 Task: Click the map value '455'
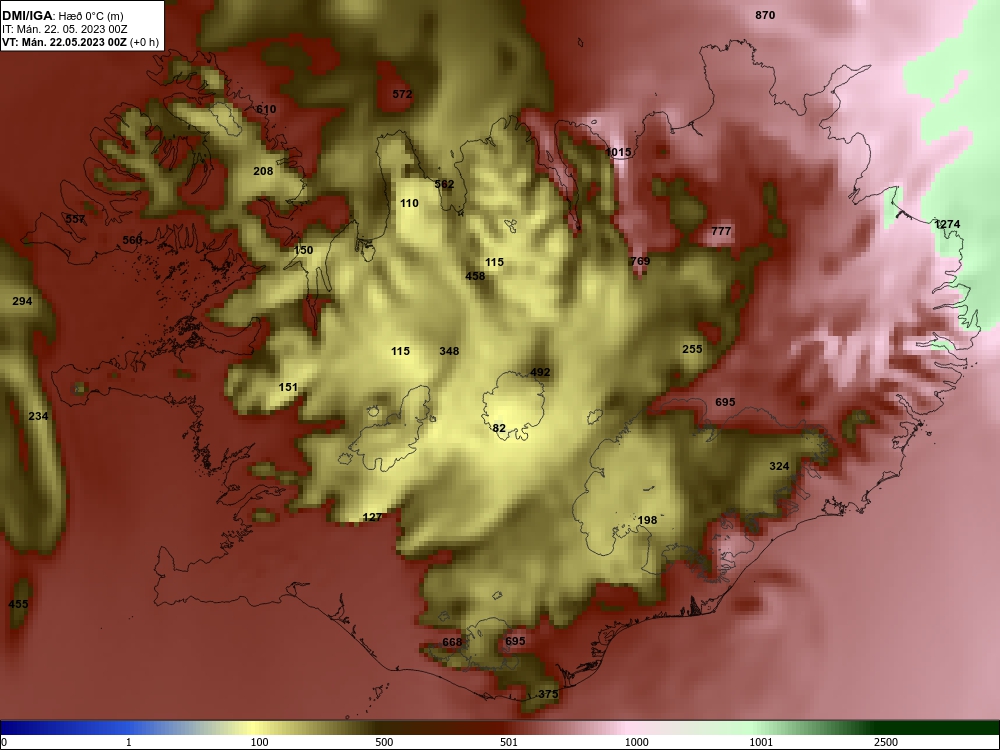18,604
